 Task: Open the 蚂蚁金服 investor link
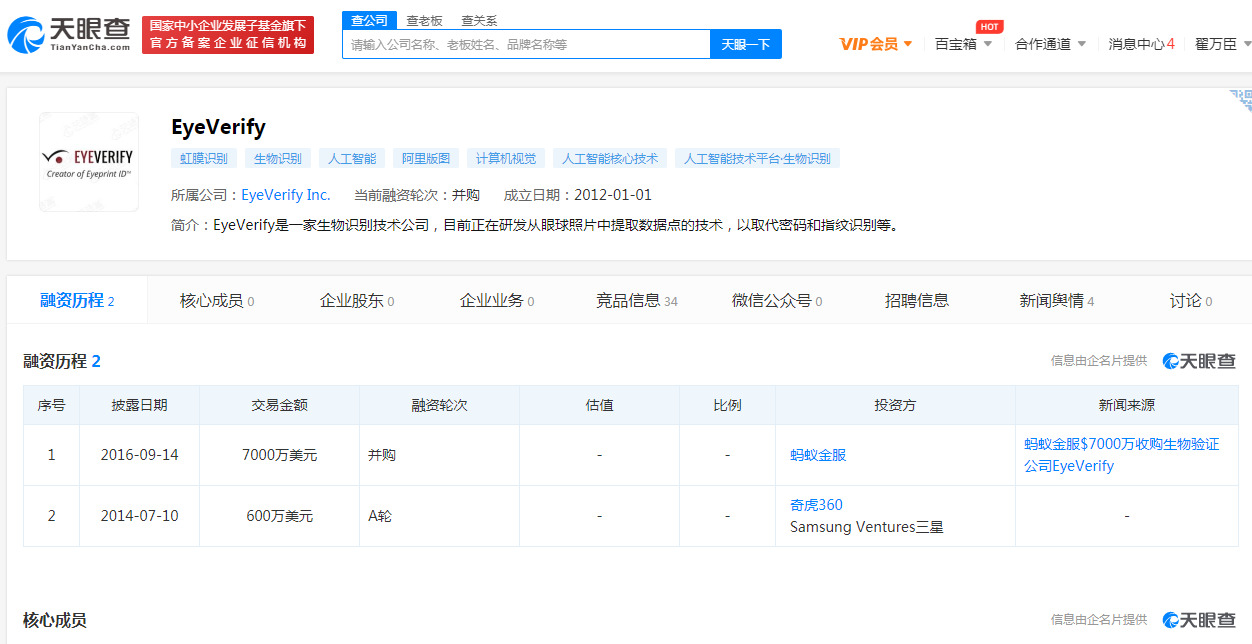(x=818, y=455)
